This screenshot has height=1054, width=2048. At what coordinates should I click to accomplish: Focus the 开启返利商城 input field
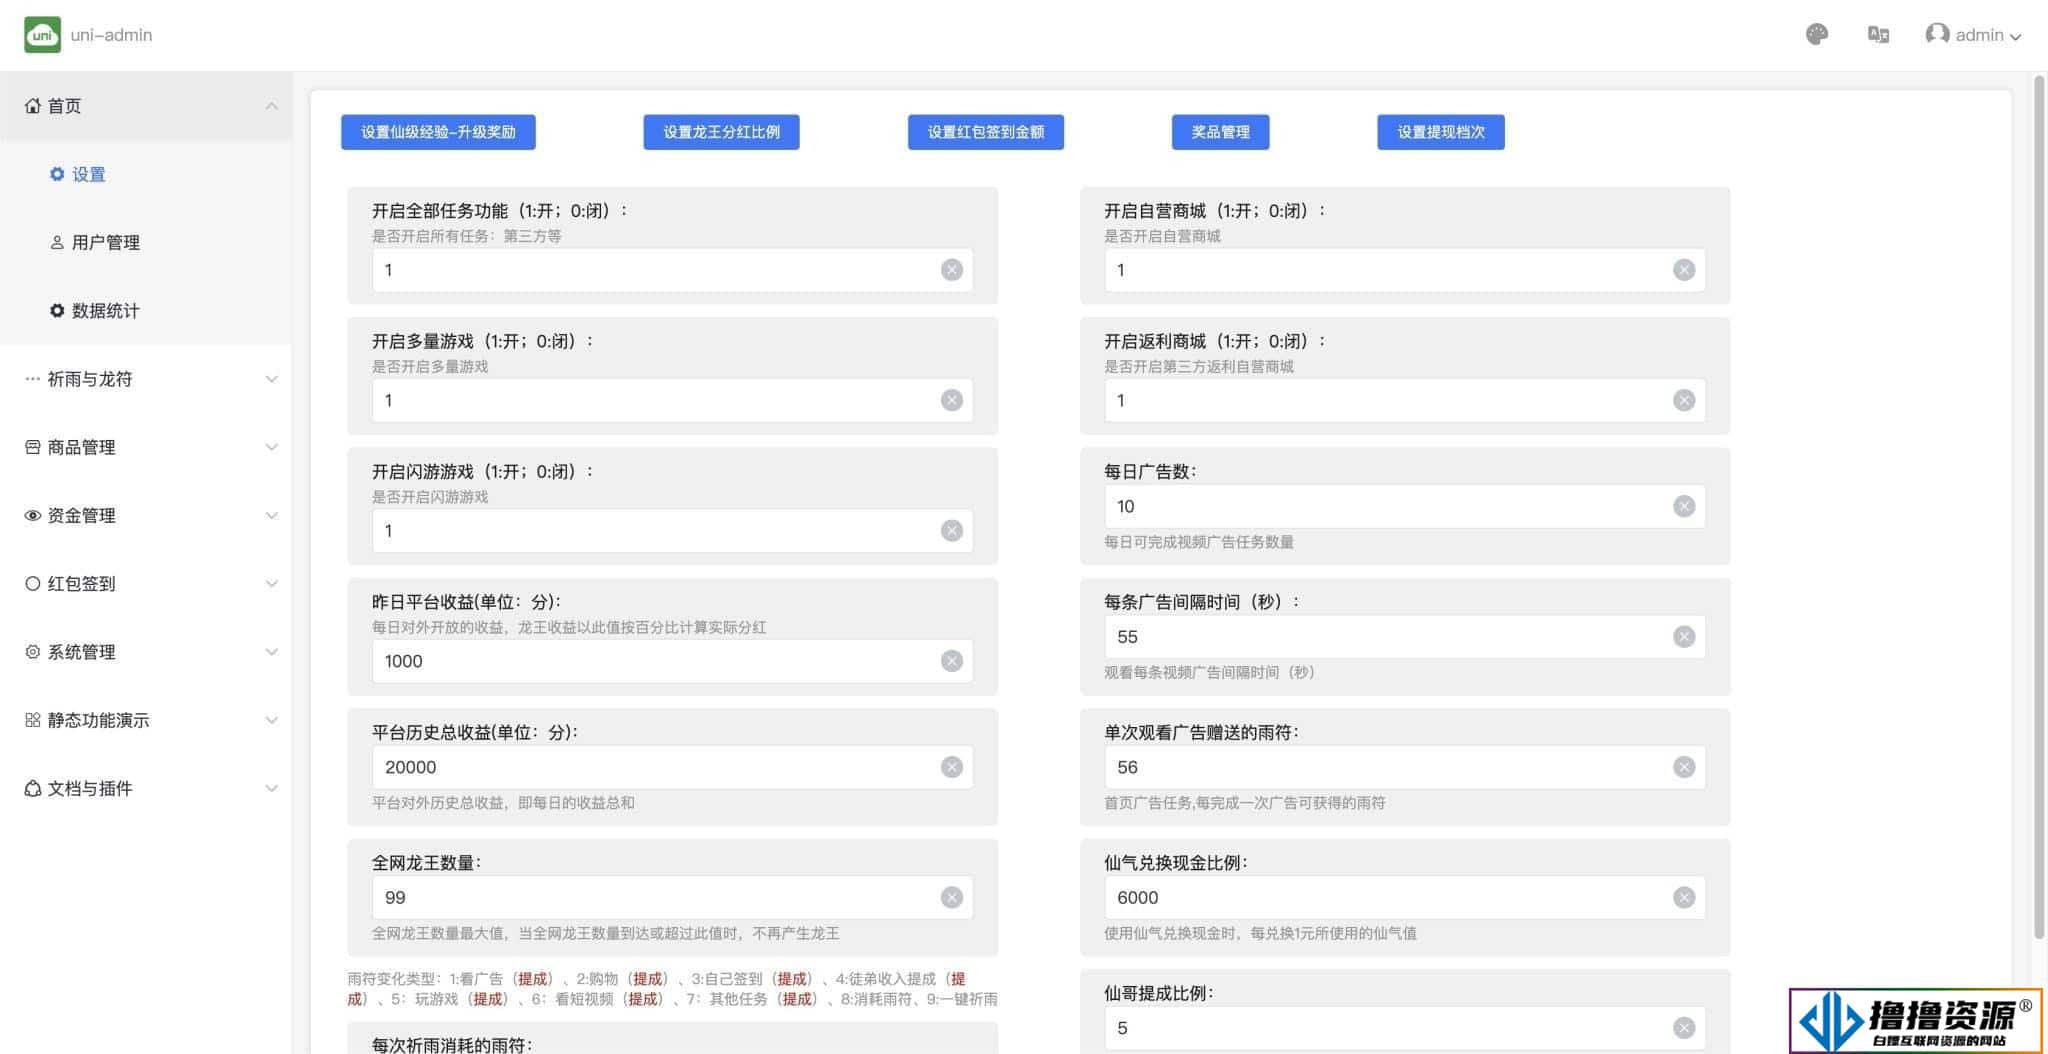[x=1405, y=400]
